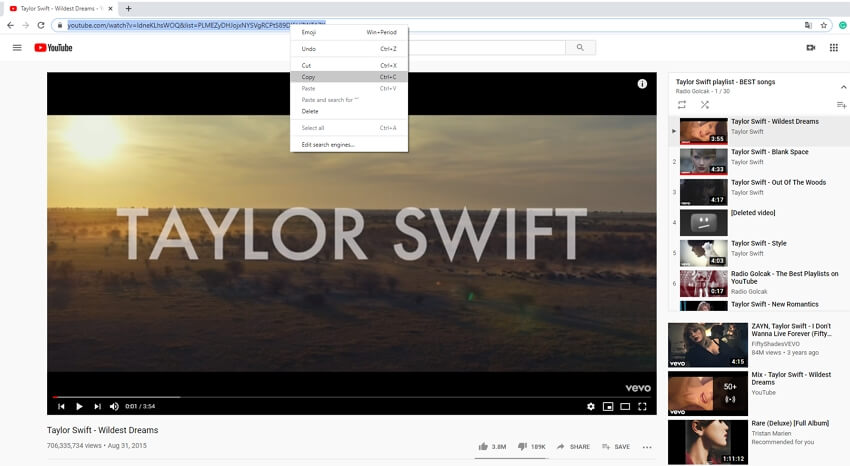850x466 pixels.
Task: Bookmark this page with the star icon
Action: (824, 25)
